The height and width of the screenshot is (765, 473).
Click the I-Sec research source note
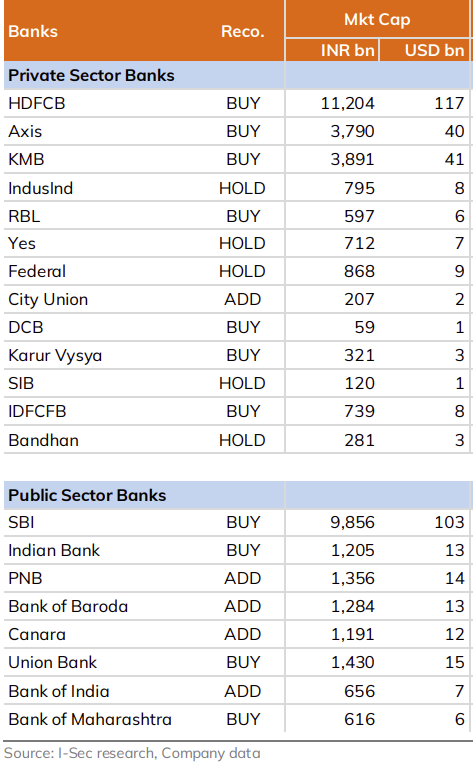[132, 753]
